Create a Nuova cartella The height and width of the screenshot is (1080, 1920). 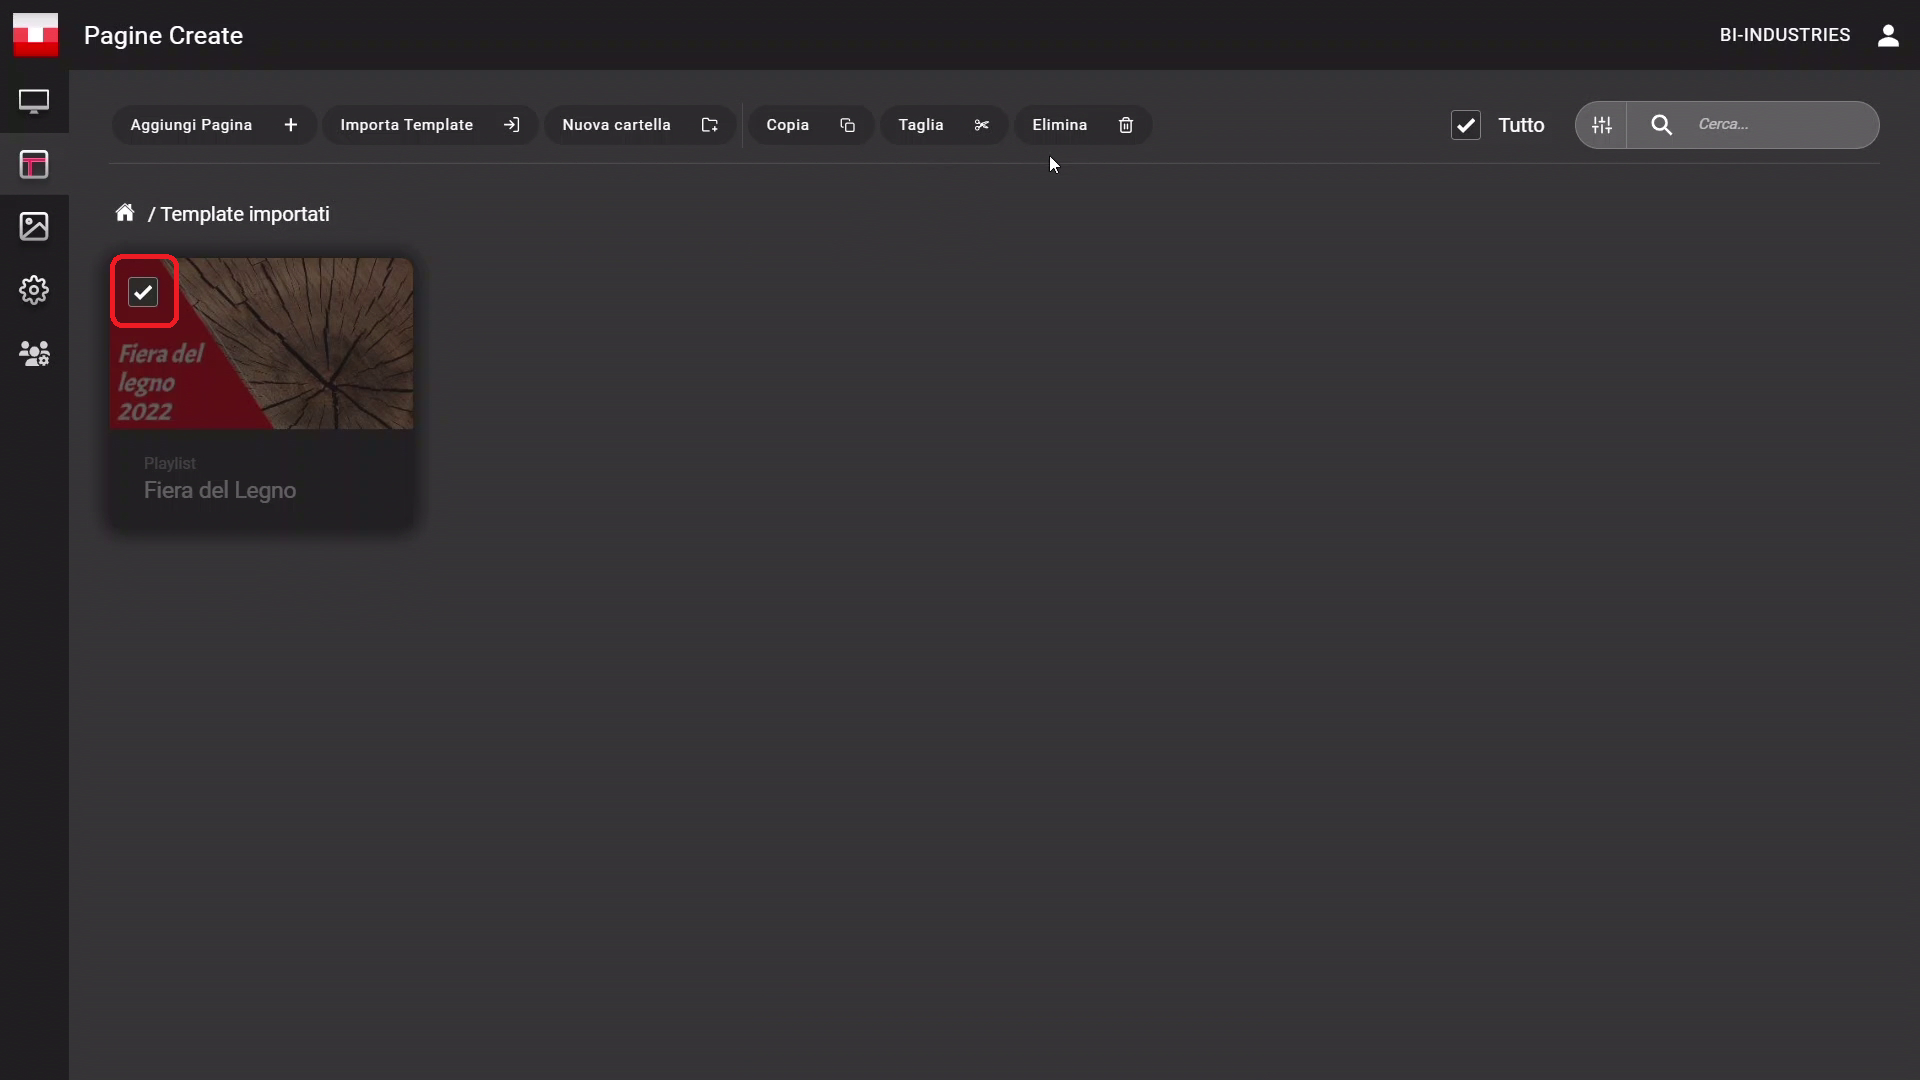coord(639,125)
